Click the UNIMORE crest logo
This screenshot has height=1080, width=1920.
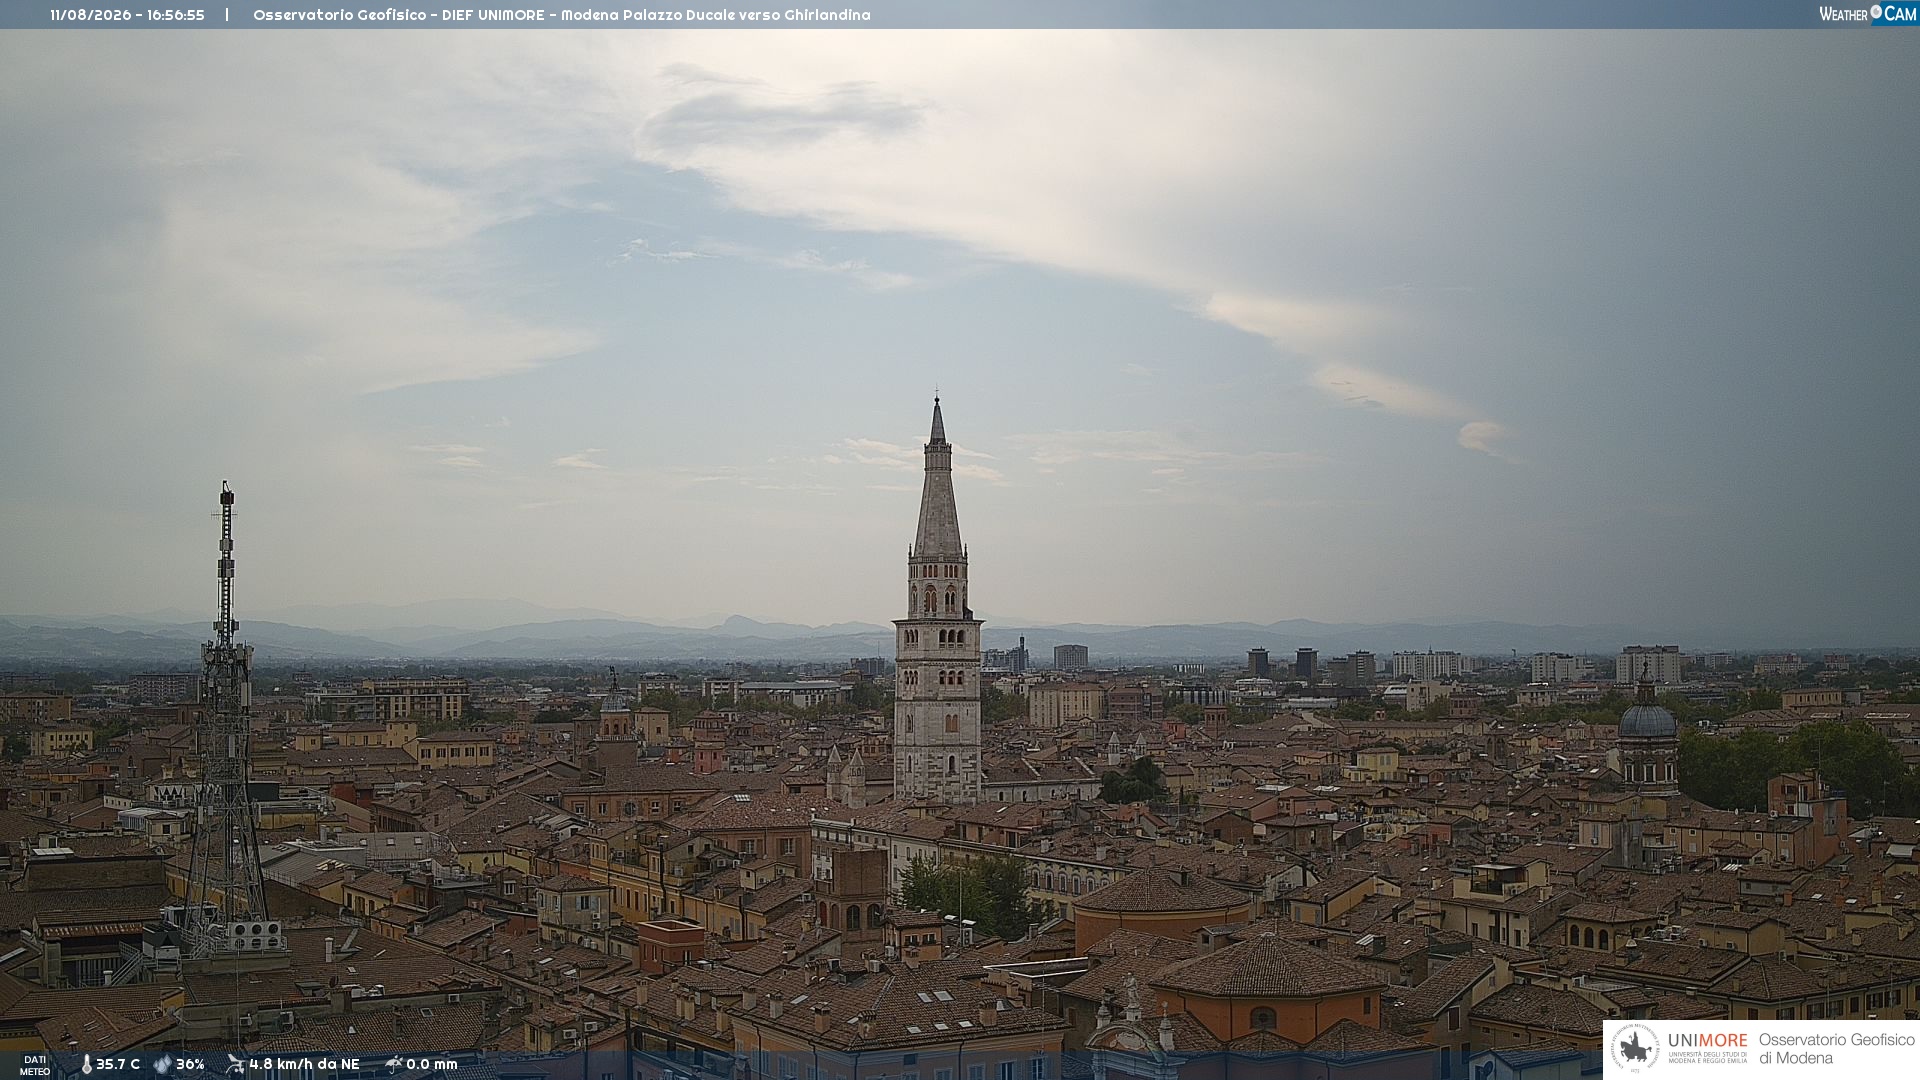point(1636,1048)
